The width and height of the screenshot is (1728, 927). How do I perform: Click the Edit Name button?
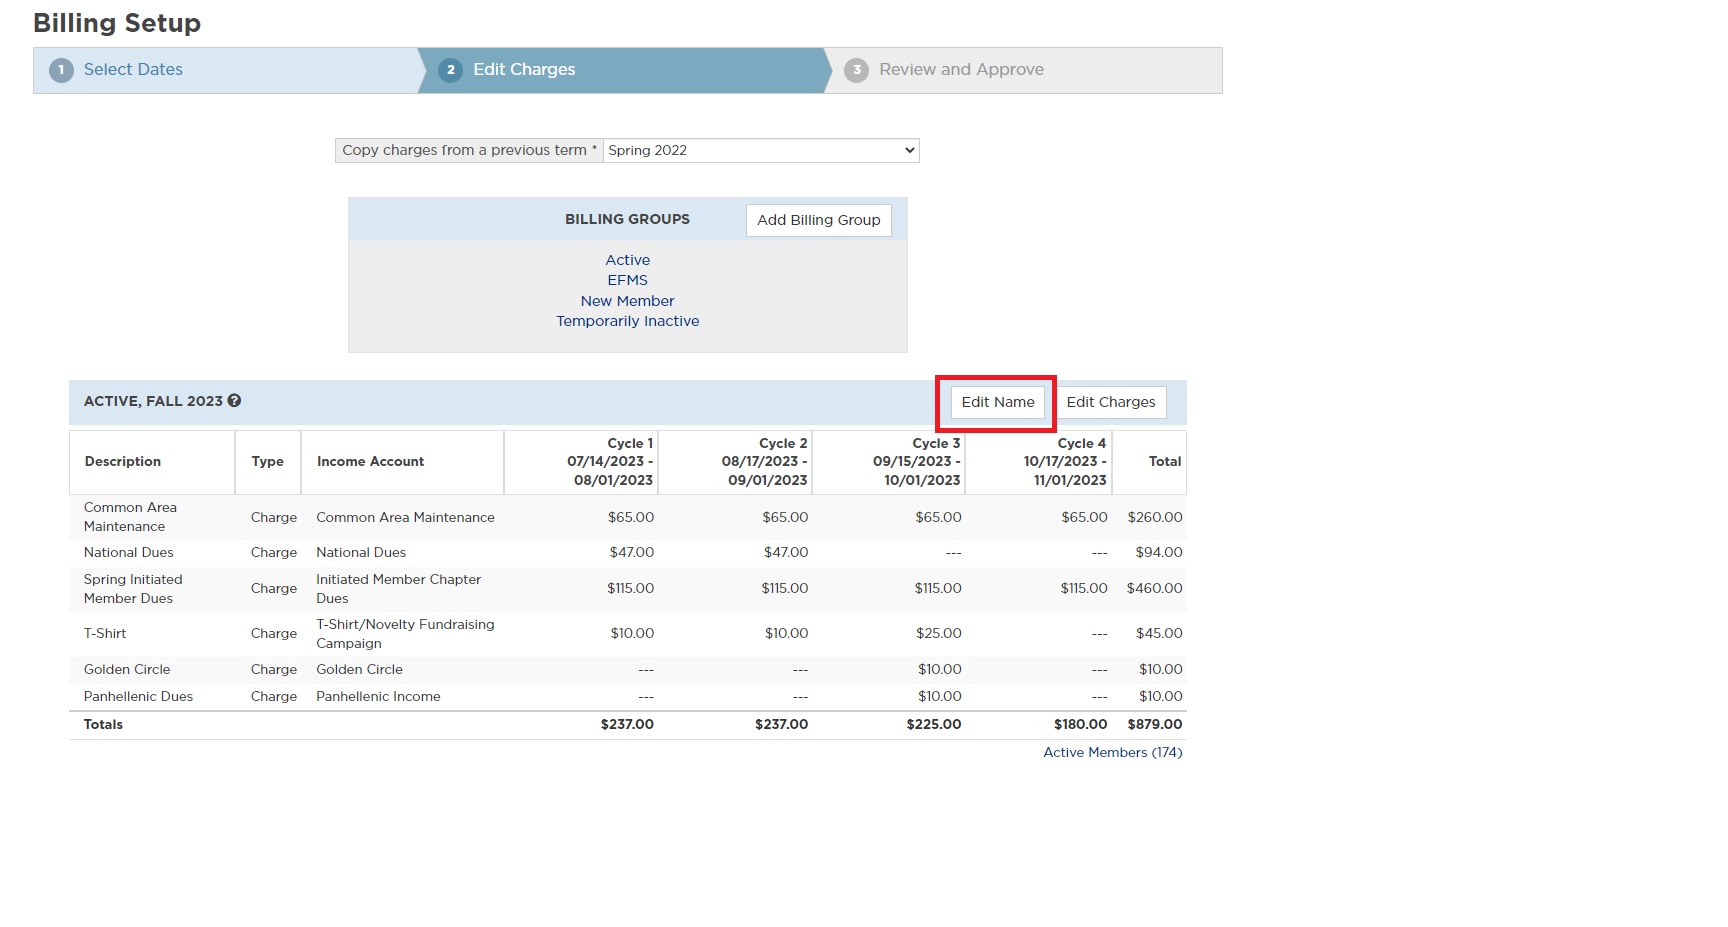point(997,402)
